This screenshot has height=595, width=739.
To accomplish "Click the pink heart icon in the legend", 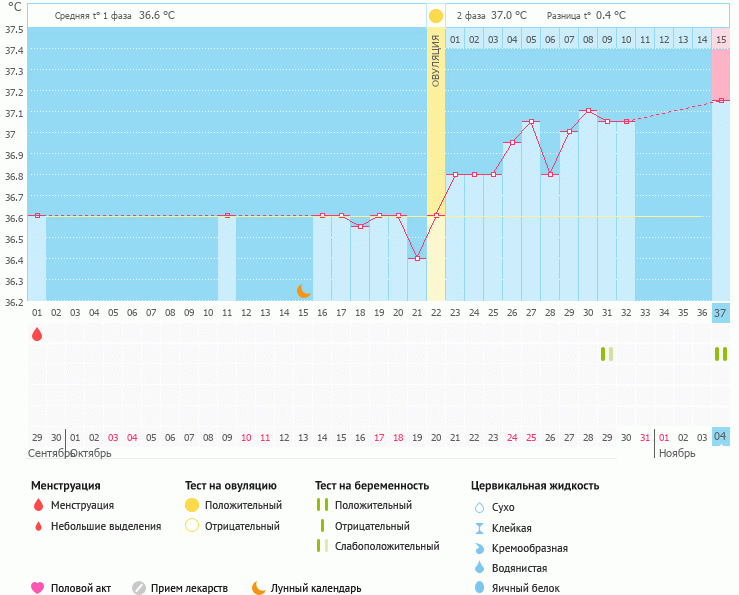I will tap(38, 588).
